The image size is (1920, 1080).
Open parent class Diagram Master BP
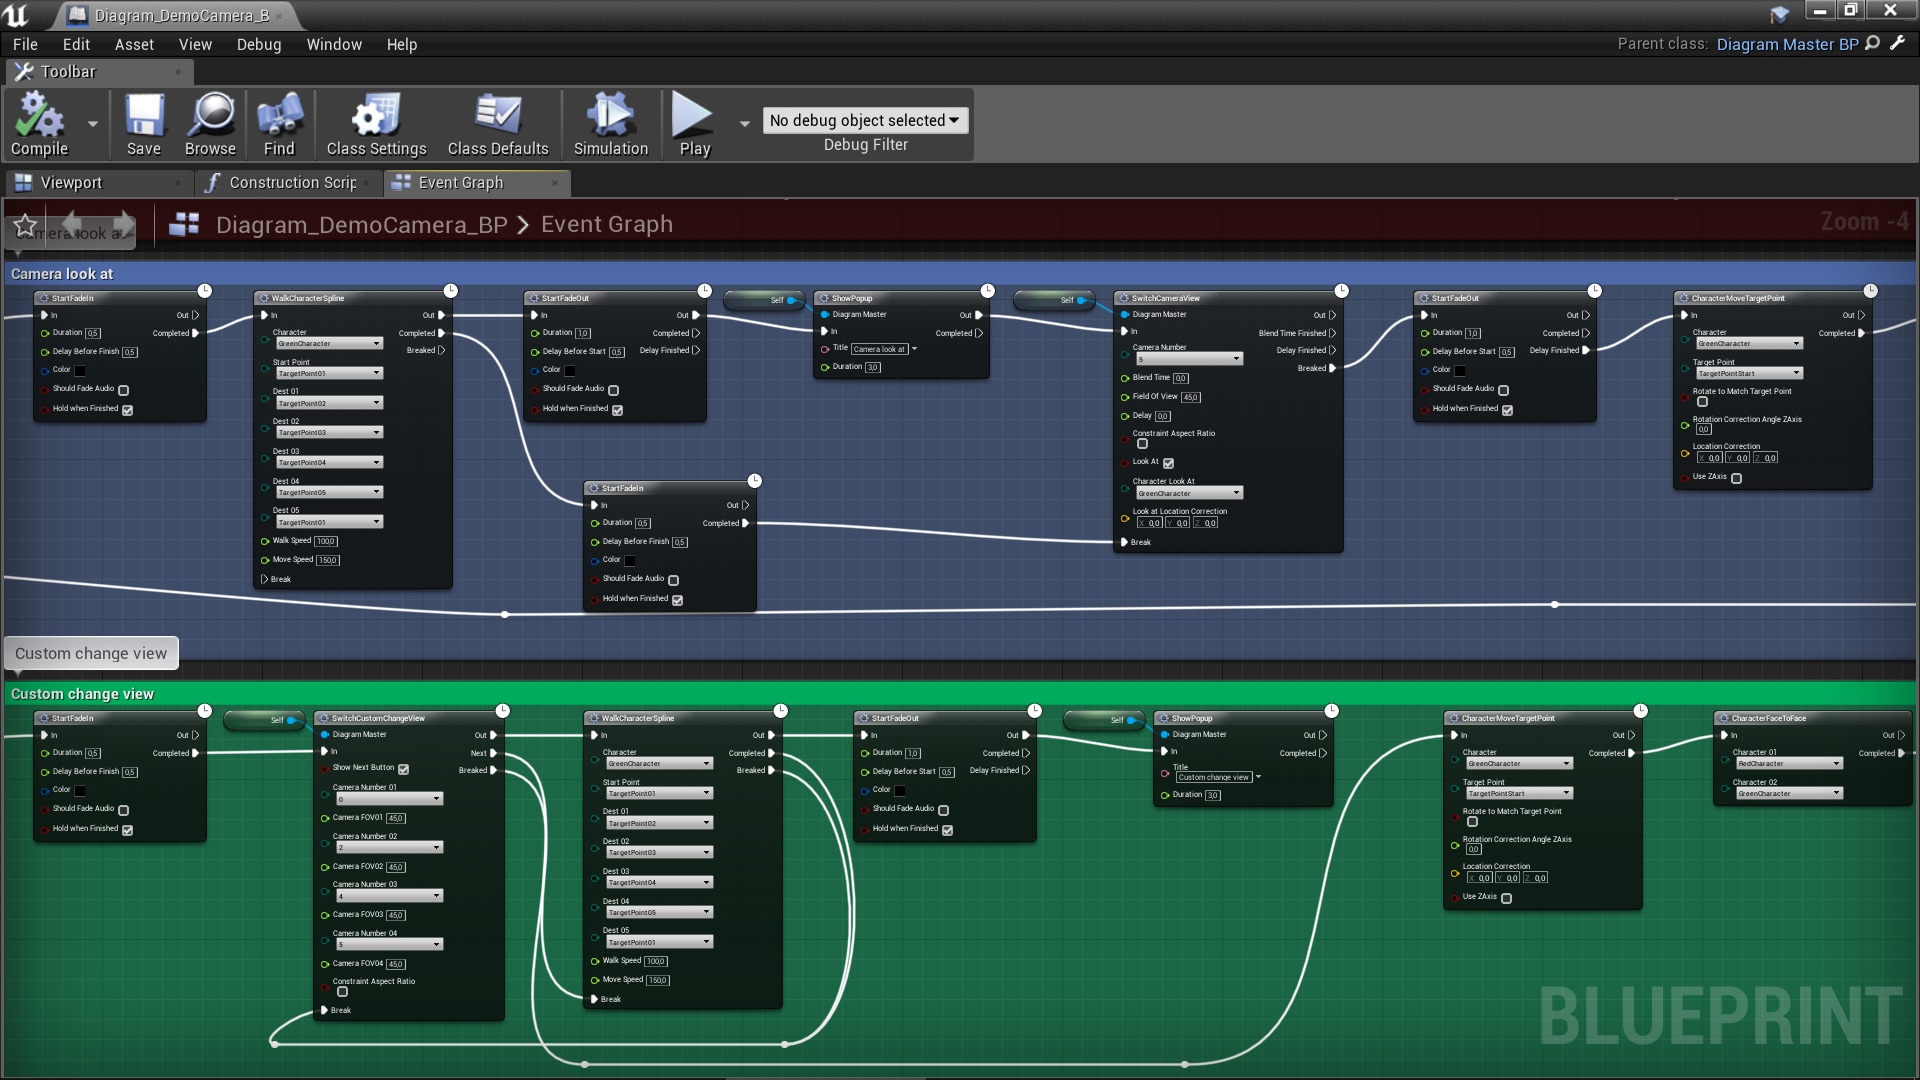pyautogui.click(x=1789, y=44)
